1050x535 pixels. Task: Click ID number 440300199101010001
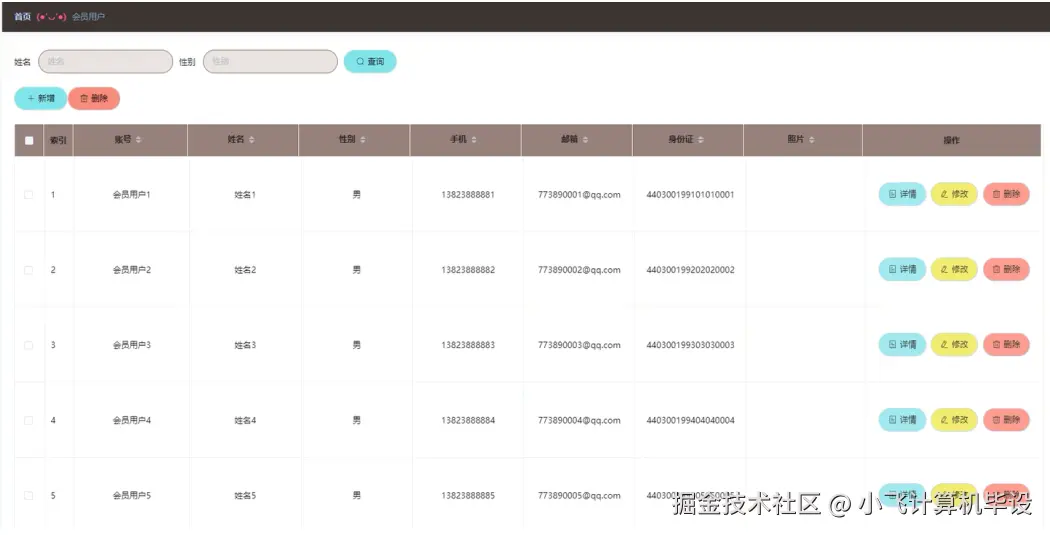[x=690, y=195]
